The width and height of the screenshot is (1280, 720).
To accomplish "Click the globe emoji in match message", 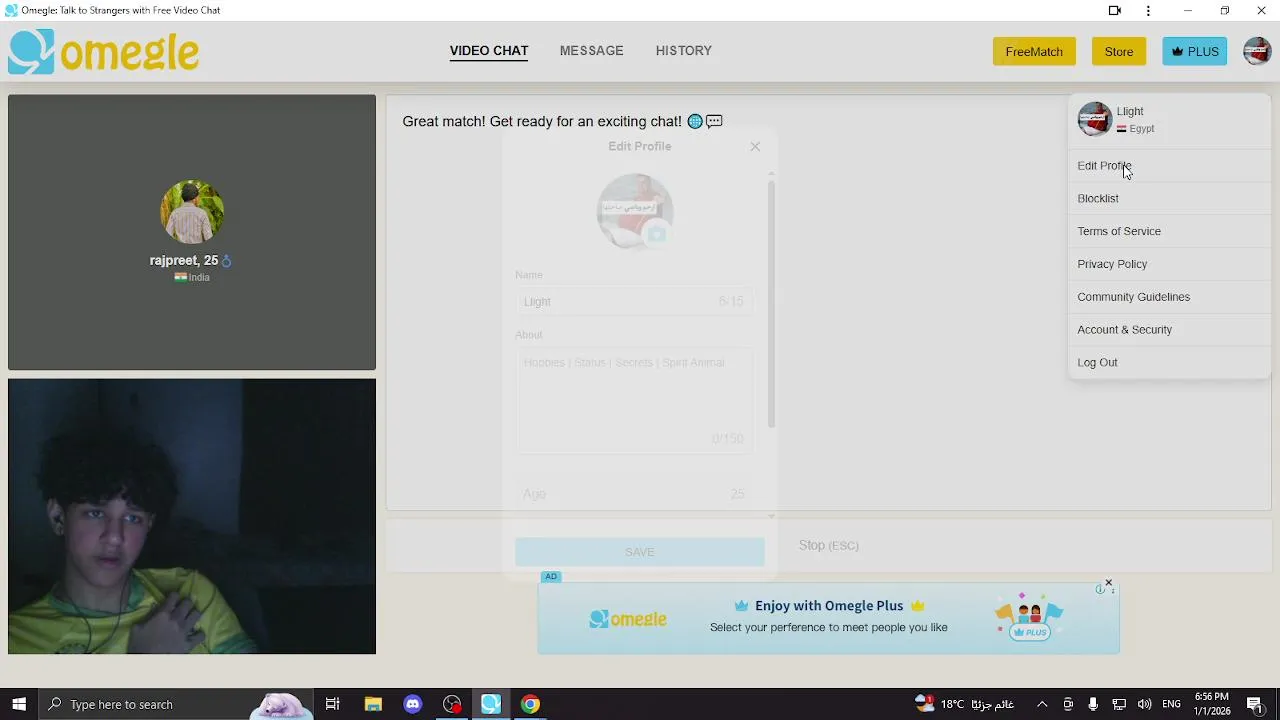I will (x=695, y=121).
